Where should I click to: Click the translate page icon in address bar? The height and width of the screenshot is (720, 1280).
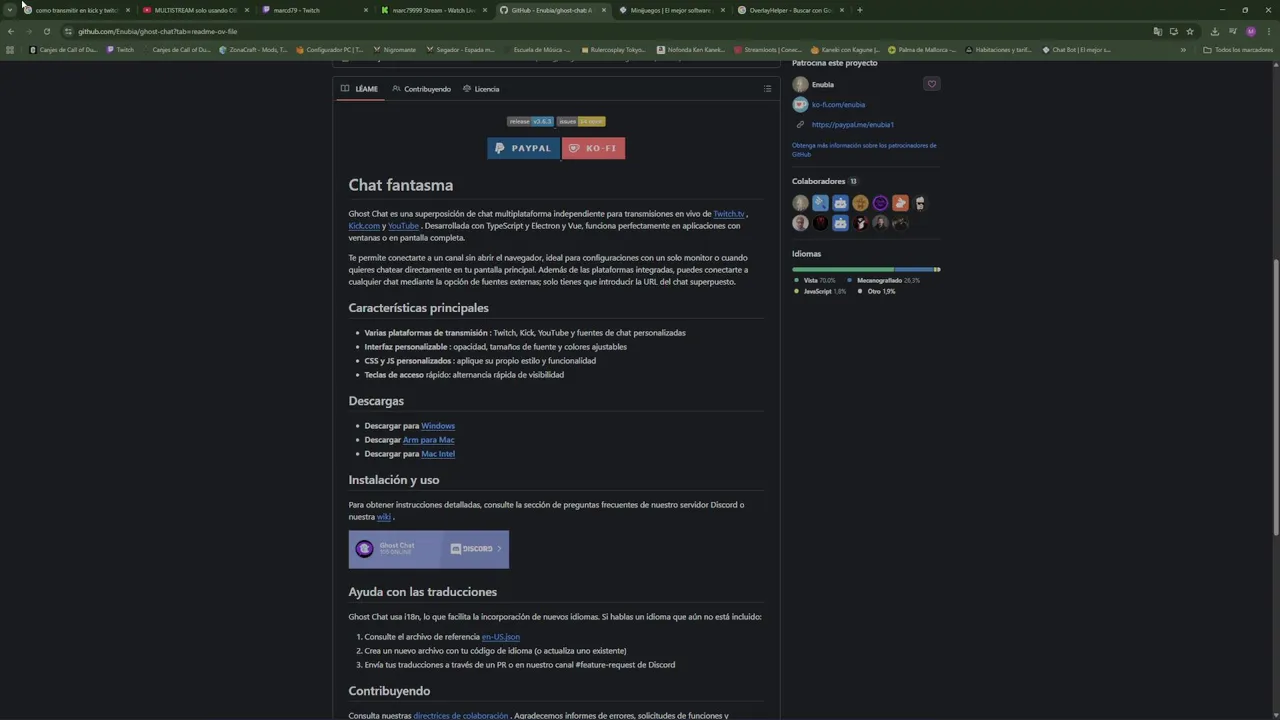[1158, 31]
